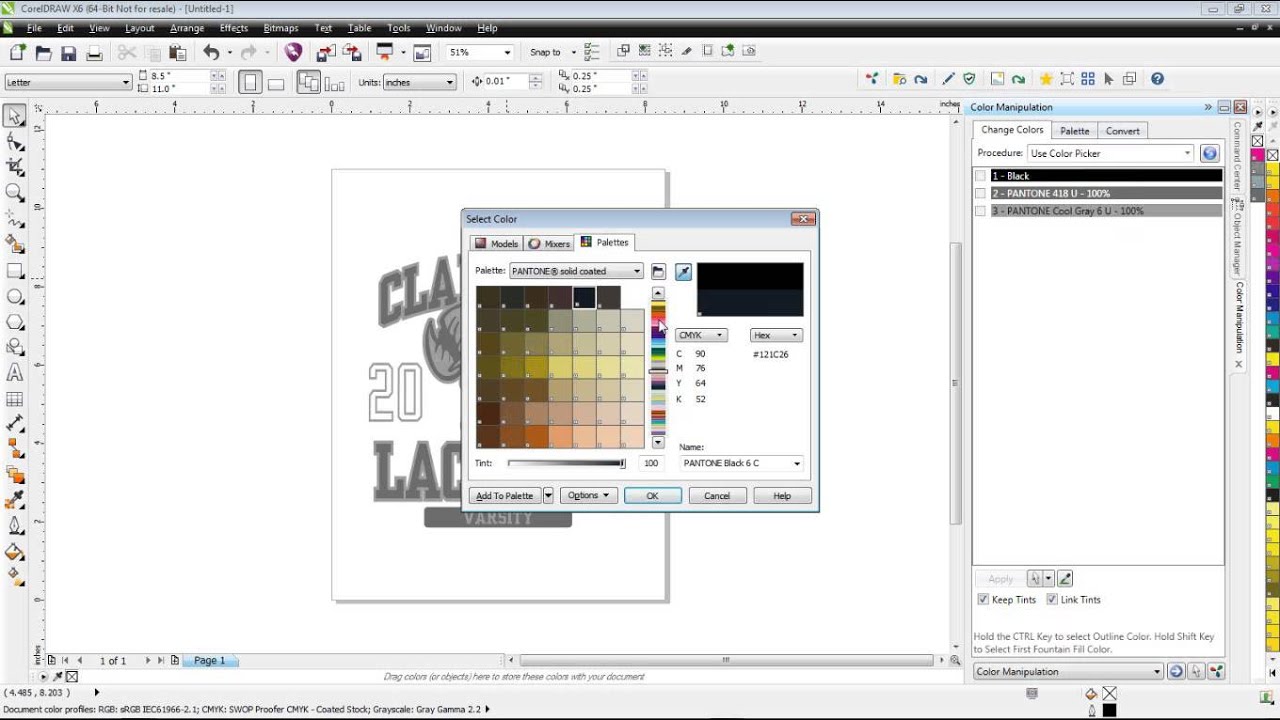Select the Table tool in the toolbox

point(15,399)
